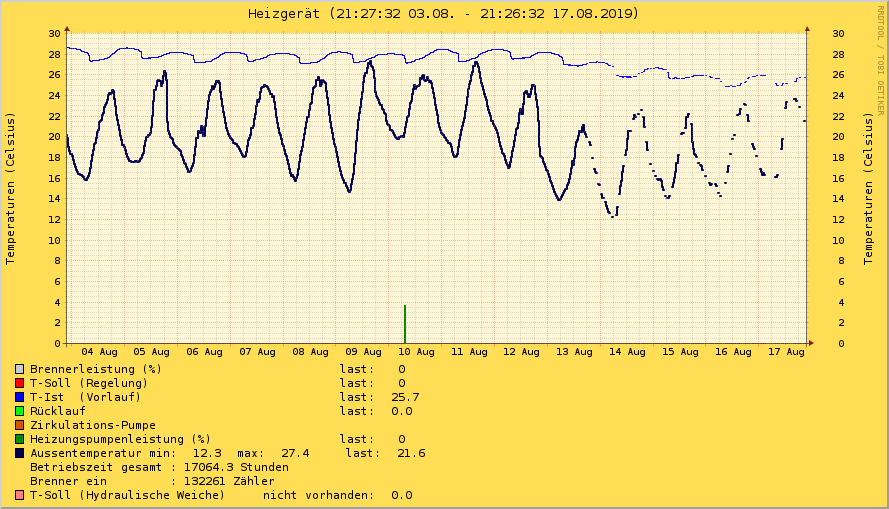Click the '07 Aug' x-axis label

[257, 352]
